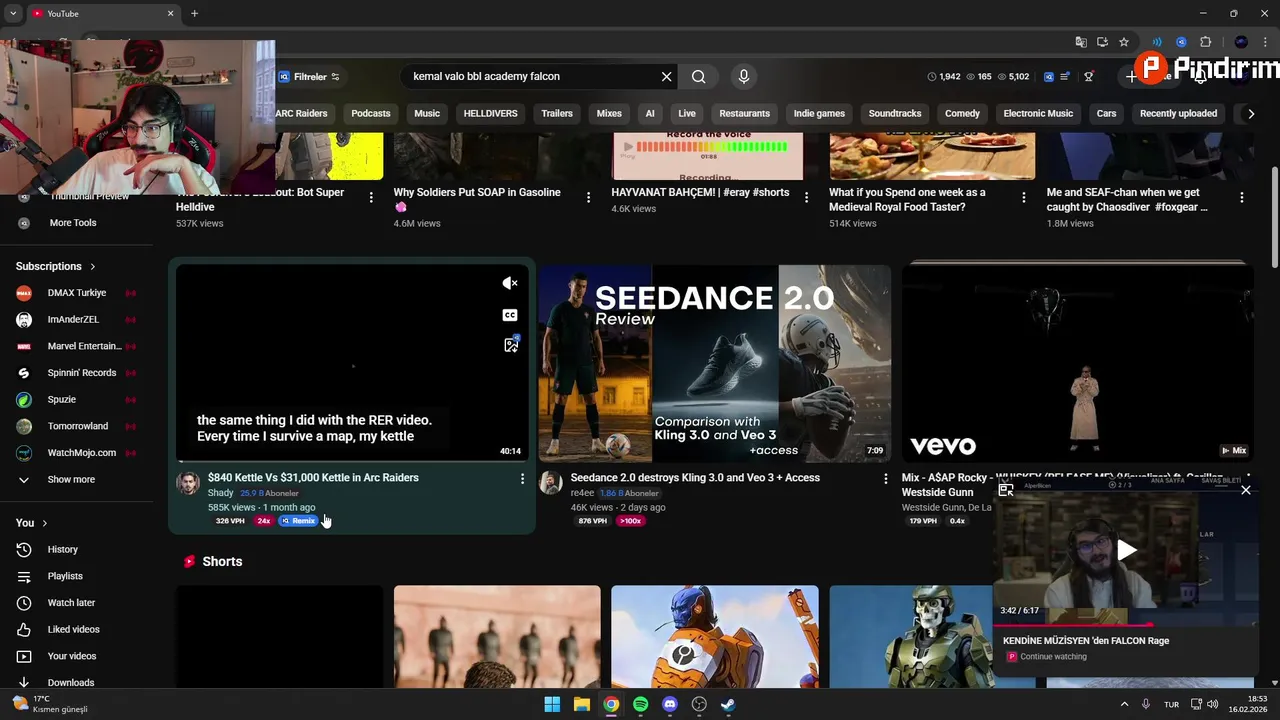Open Chrome three-dot menu
The image size is (1280, 720).
[x=1265, y=42]
